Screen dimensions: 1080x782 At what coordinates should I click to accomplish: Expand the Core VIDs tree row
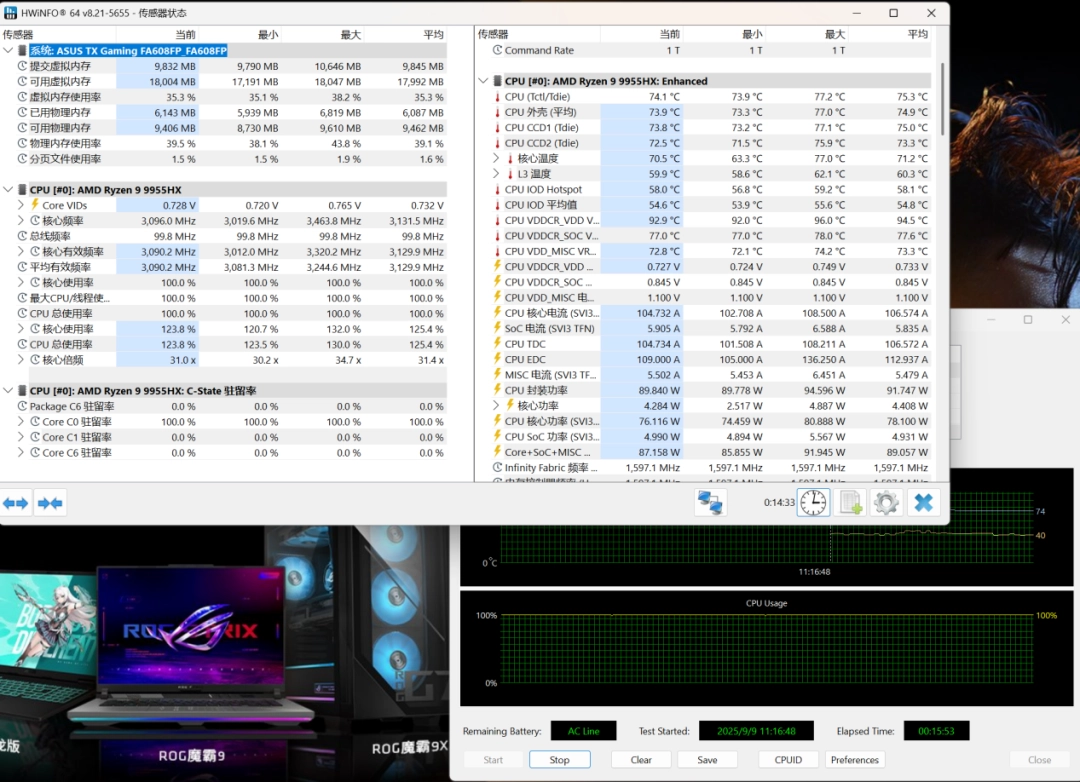pos(21,205)
